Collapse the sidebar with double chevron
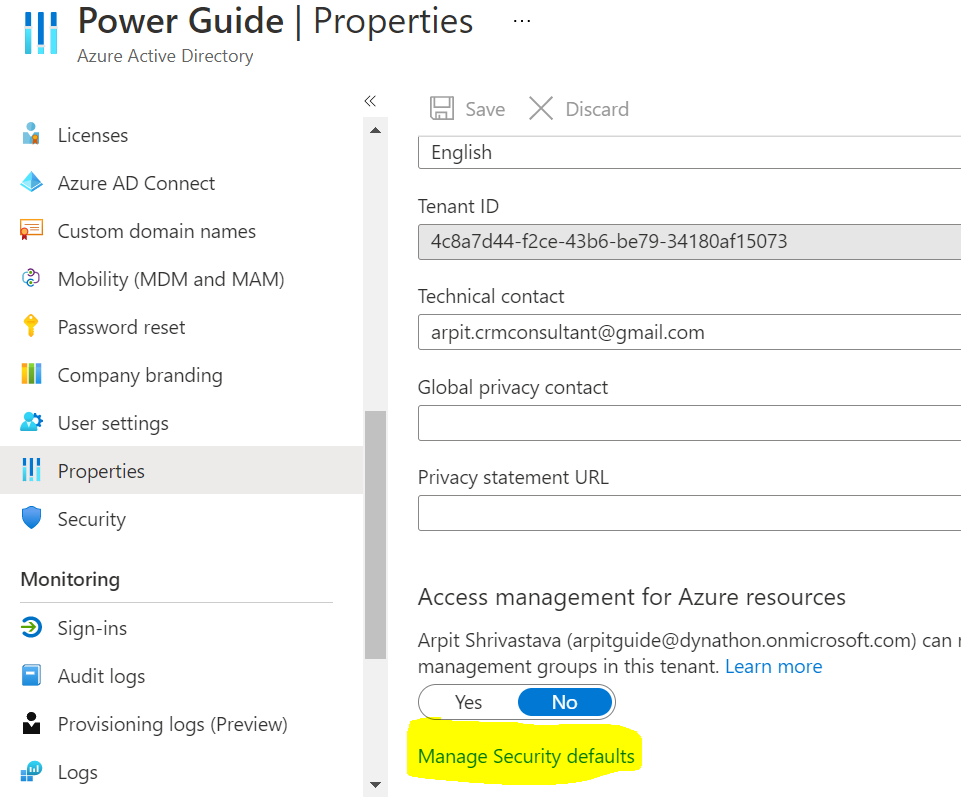The width and height of the screenshot is (961, 797). click(370, 101)
